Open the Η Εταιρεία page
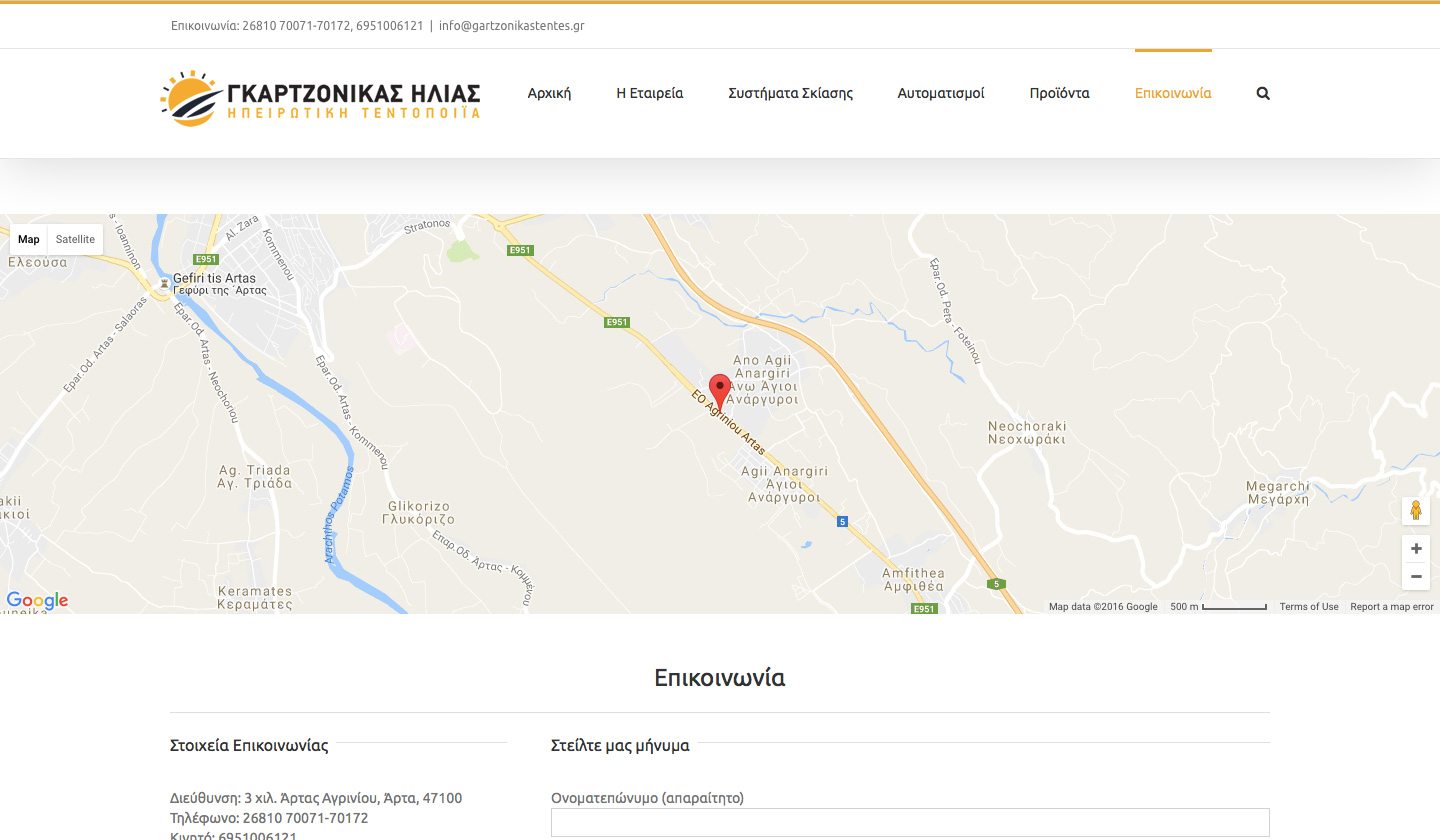1440x840 pixels. coord(649,93)
